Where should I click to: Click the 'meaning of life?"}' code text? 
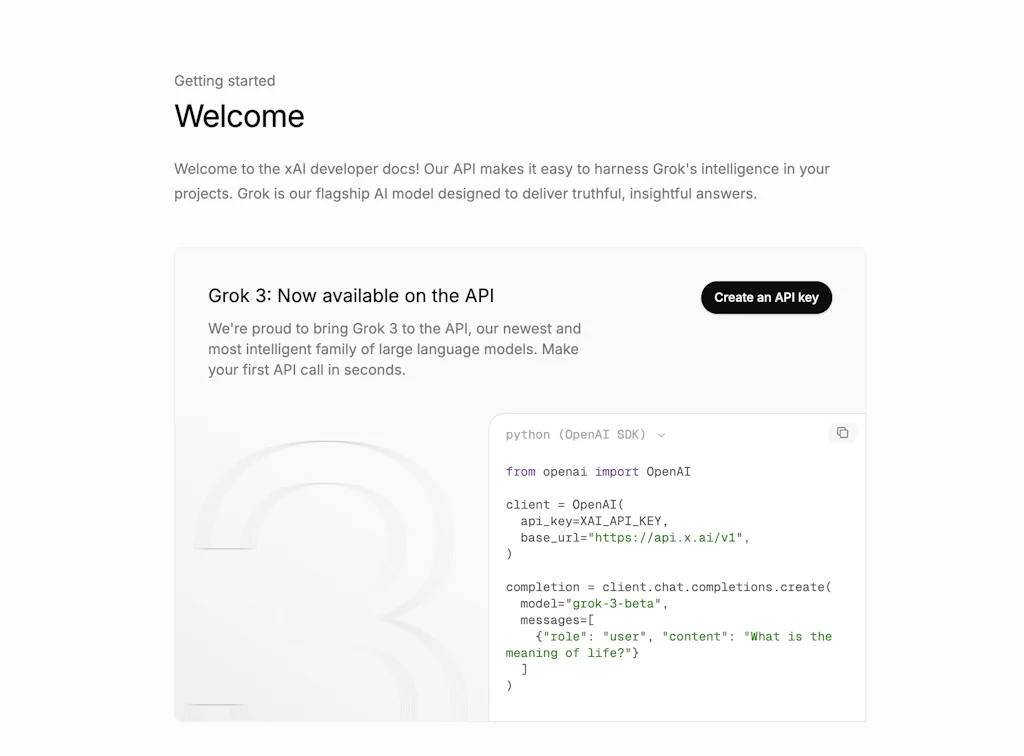click(572, 653)
